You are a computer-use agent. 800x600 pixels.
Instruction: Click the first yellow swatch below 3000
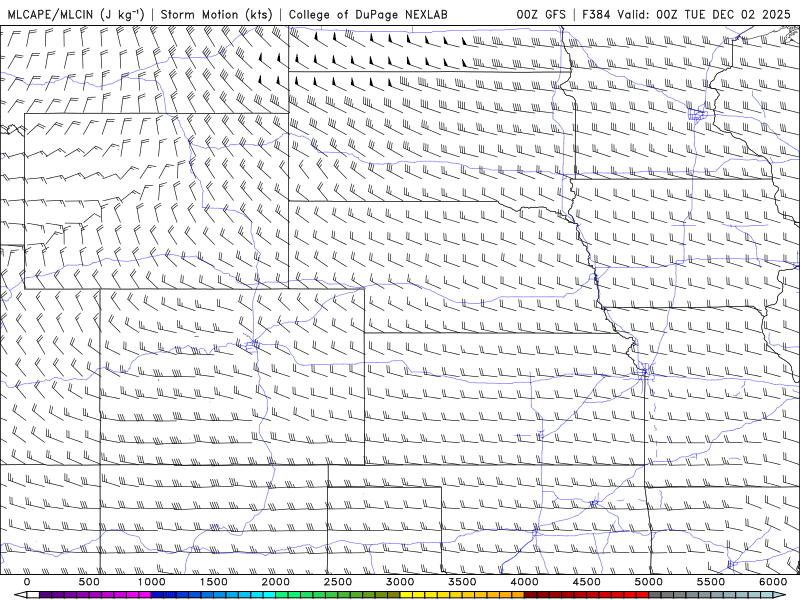point(407,595)
